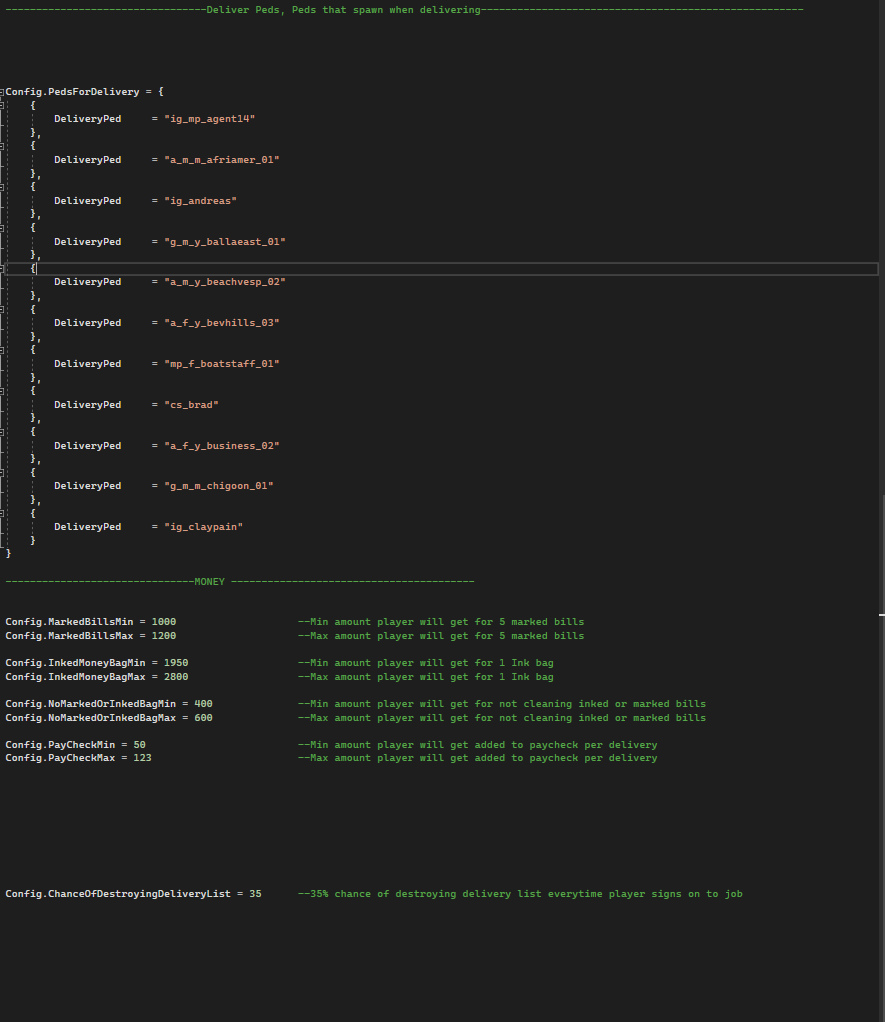Viewport: 885px width, 1022px height.
Task: Click the MONEY section divider comment
Action: pyautogui.click(x=209, y=581)
